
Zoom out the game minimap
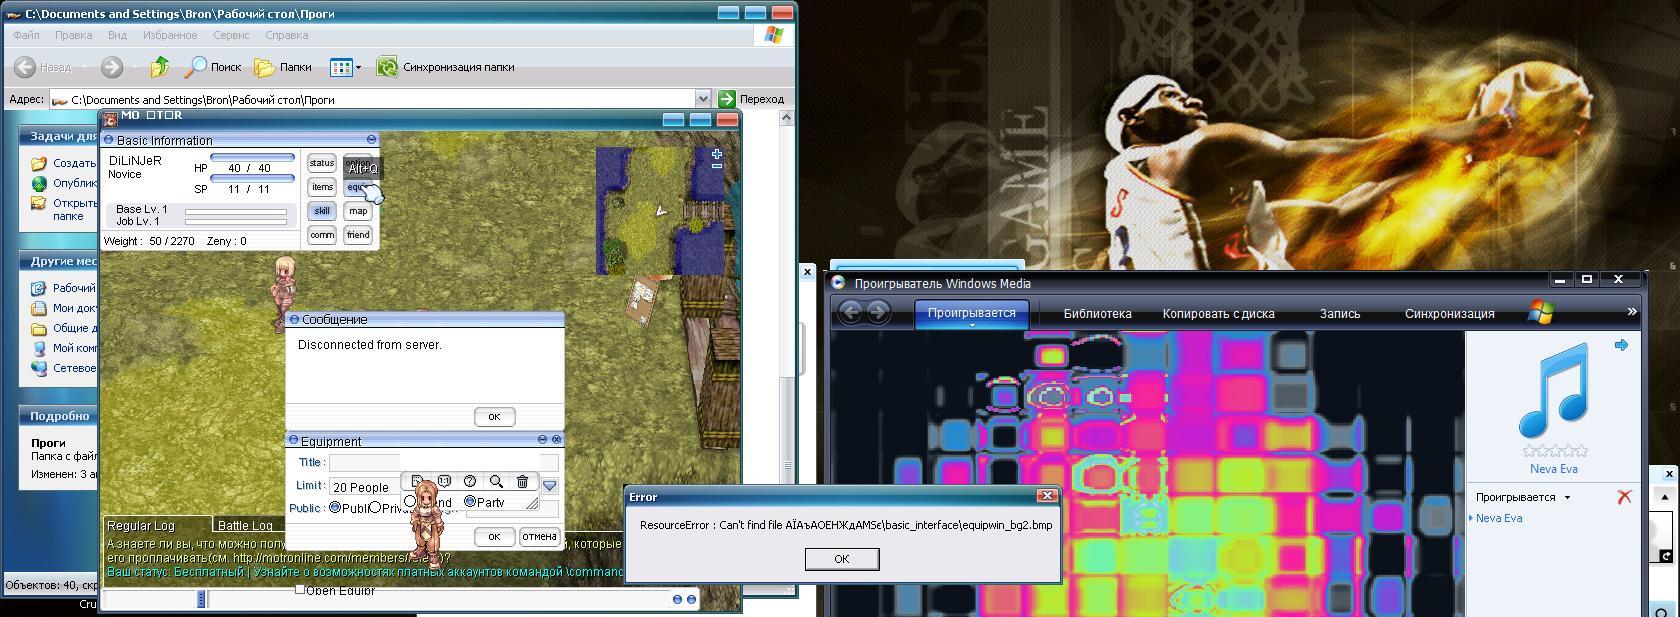pyautogui.click(x=717, y=166)
